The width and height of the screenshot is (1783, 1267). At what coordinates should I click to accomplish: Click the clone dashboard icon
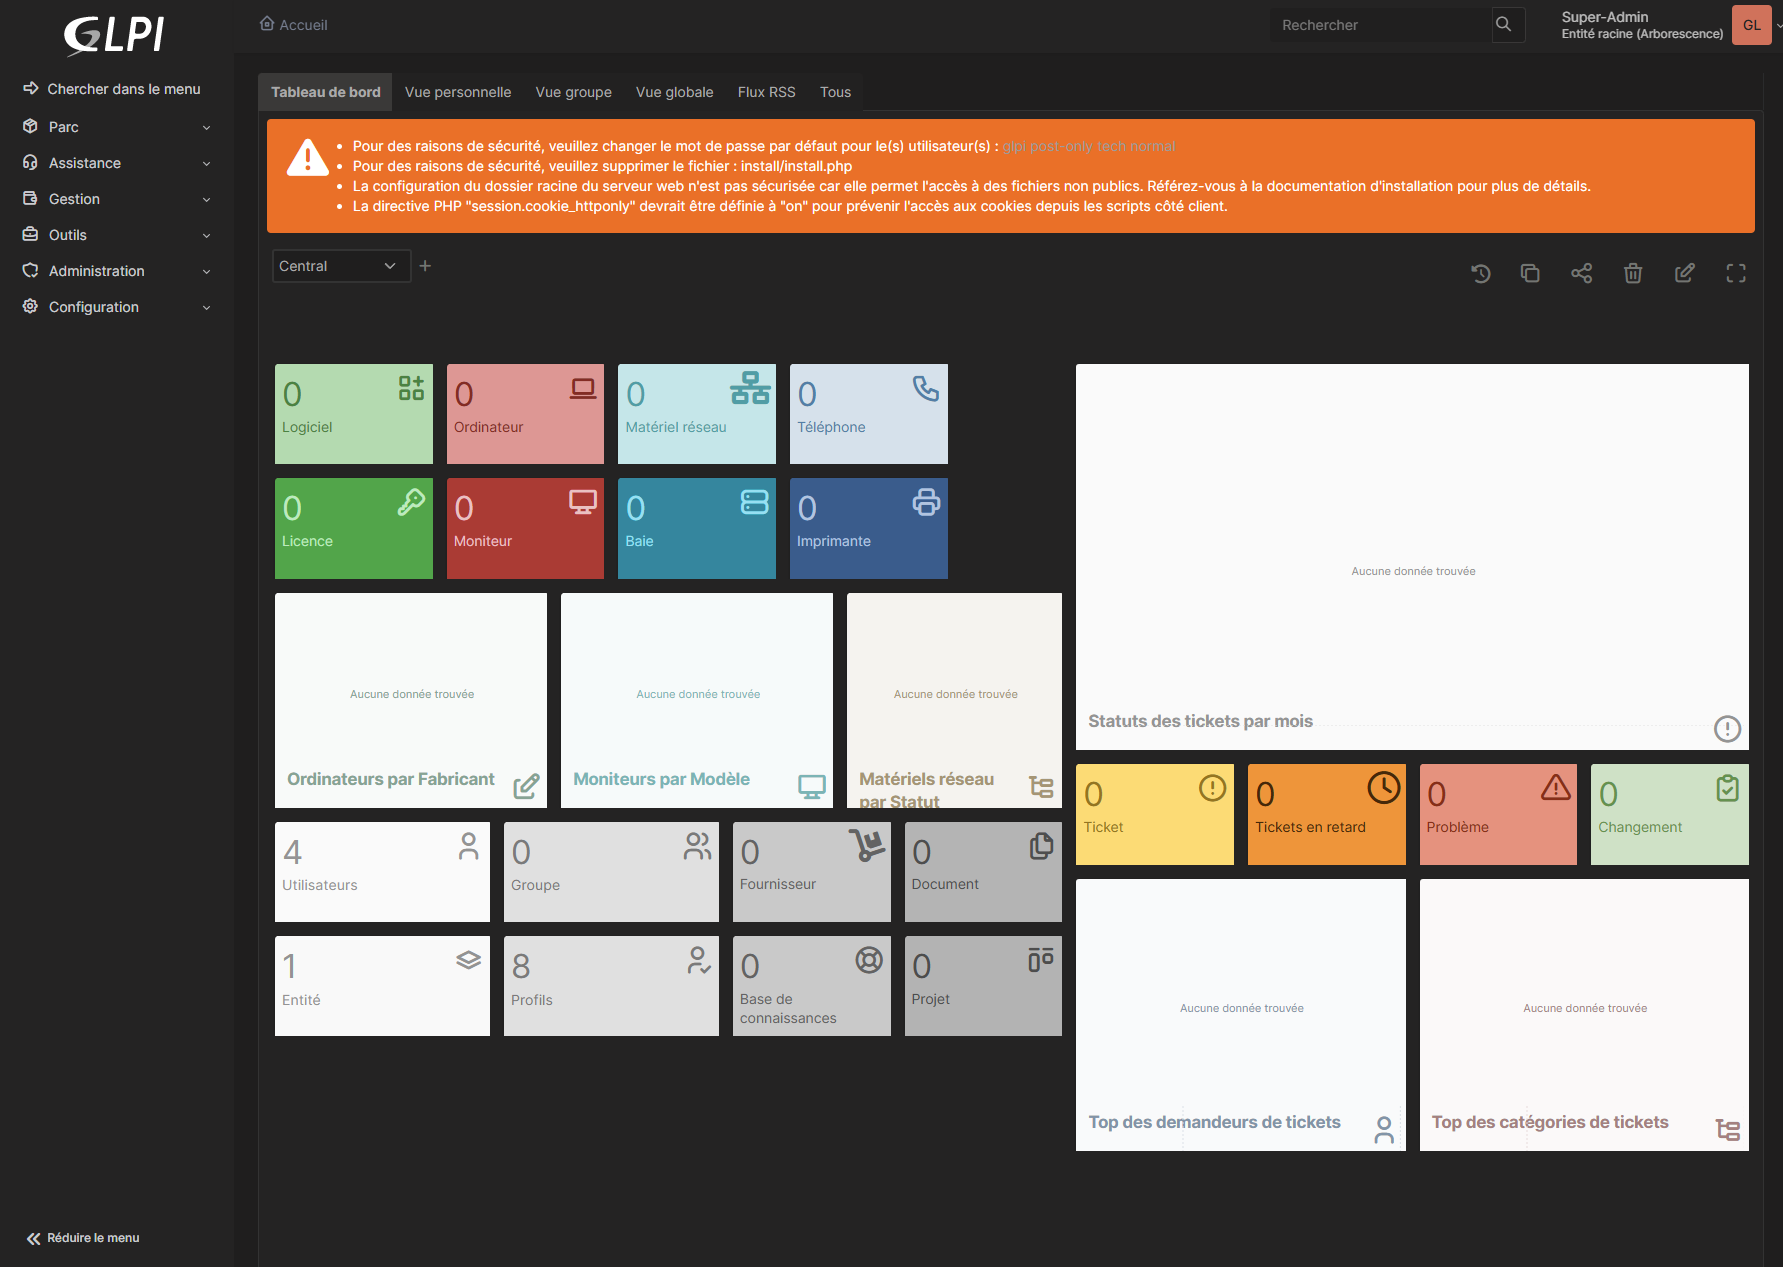click(x=1530, y=273)
